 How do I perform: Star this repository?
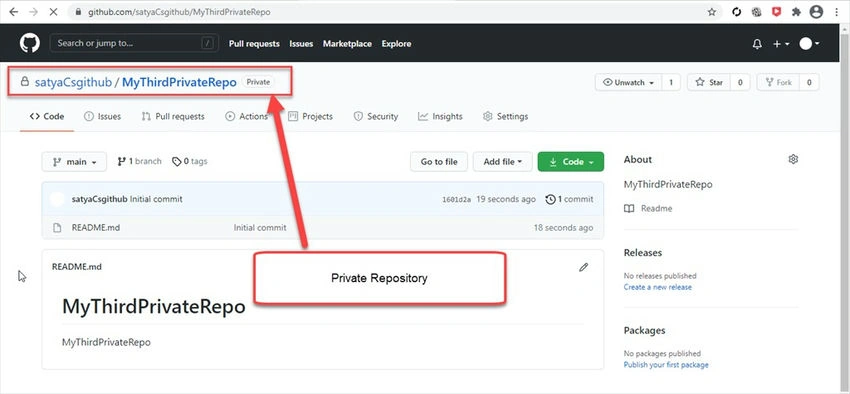[x=709, y=82]
